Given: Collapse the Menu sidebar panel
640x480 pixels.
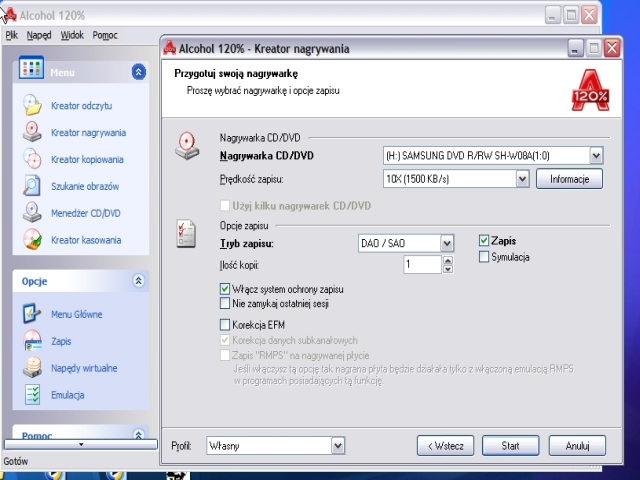Looking at the screenshot, I should (x=139, y=72).
